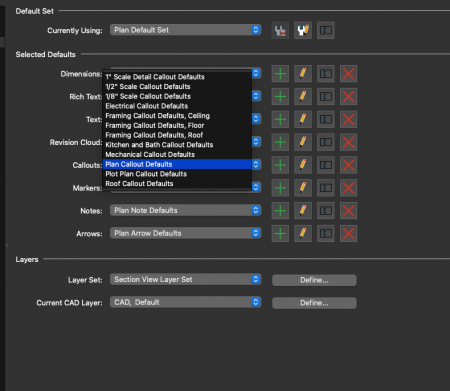Screen dimensions: 450x391
Task: Click the Revision Cloud dropdown arrow
Action: click(x=256, y=142)
